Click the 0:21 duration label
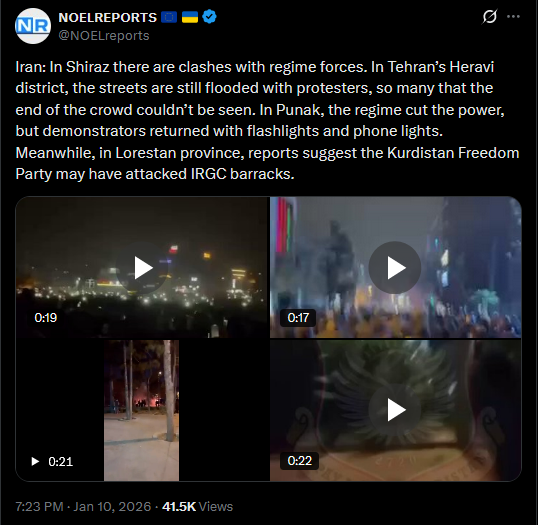This screenshot has height=525, width=538. 60,462
